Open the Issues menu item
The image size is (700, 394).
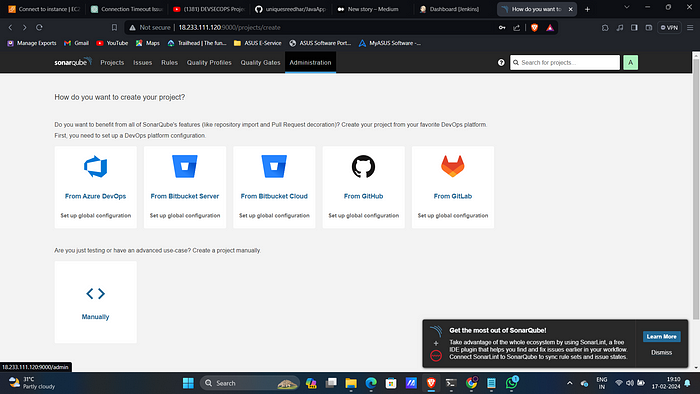[x=142, y=62]
